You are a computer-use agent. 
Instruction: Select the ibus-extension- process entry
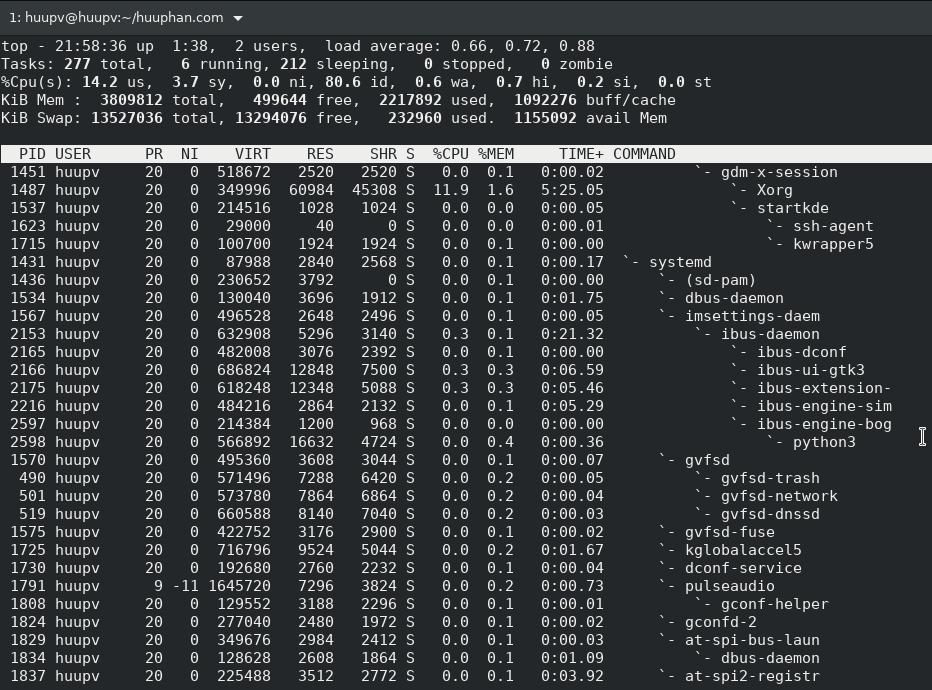824,388
